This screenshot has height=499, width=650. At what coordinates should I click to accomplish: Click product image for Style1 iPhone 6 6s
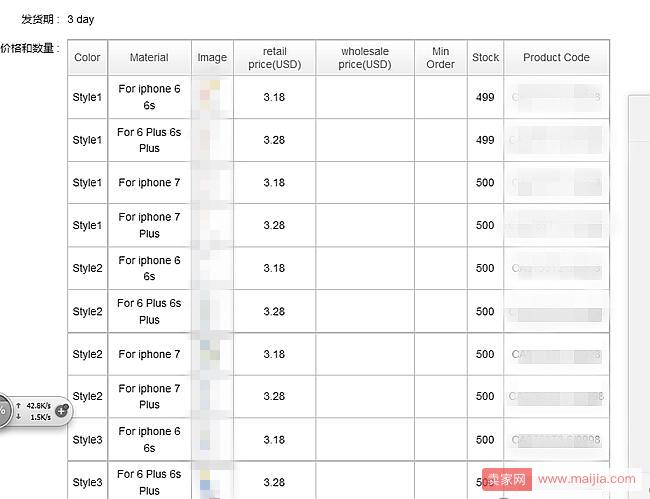point(211,97)
